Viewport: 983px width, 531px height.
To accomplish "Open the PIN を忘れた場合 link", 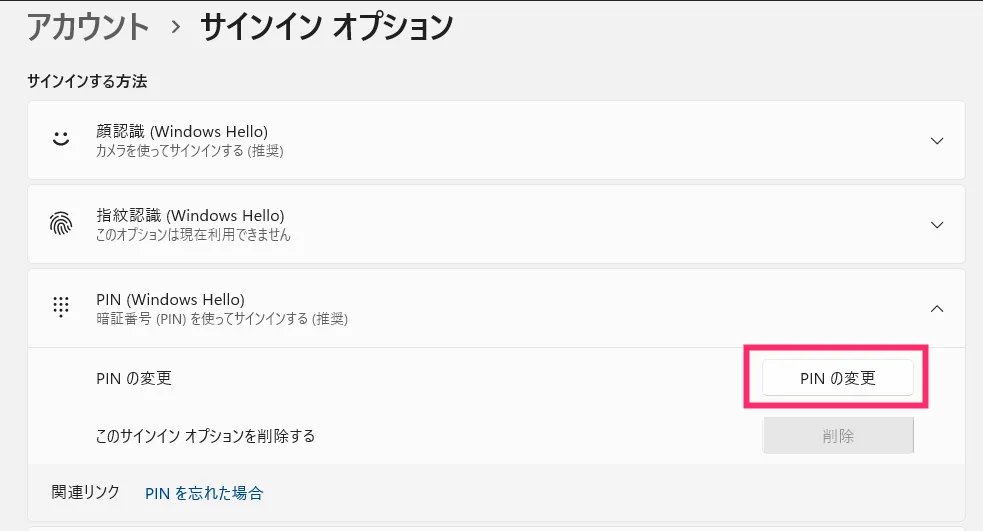I will tap(204, 493).
